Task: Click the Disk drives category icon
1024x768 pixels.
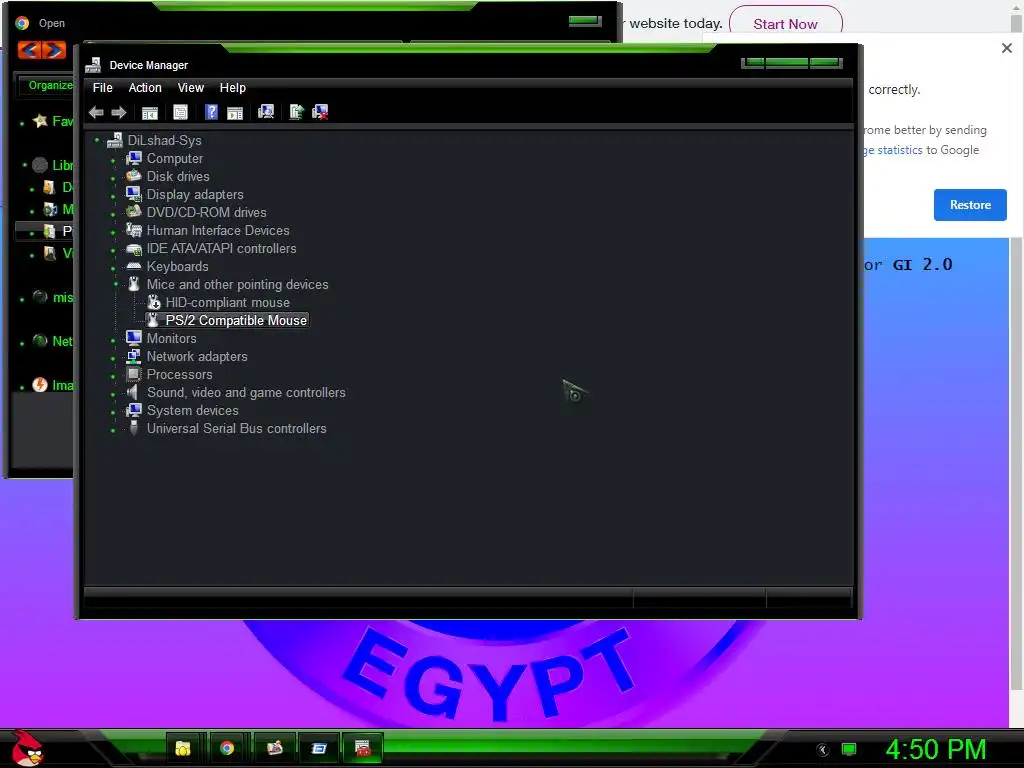Action: coord(134,176)
